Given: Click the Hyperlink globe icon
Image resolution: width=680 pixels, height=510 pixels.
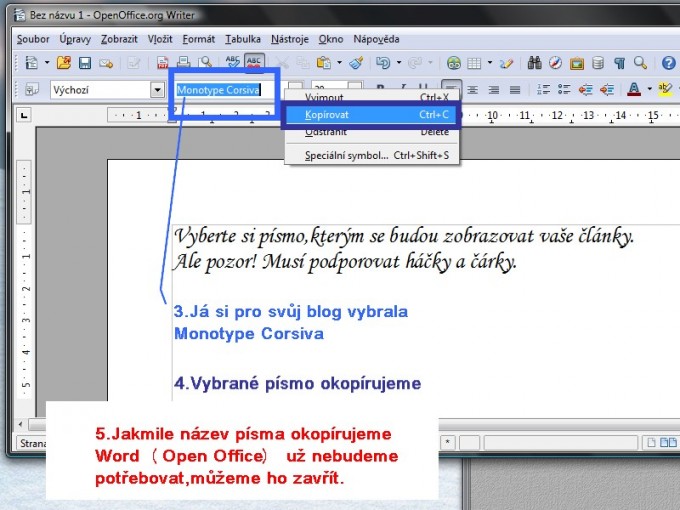Looking at the screenshot, I should pyautogui.click(x=454, y=63).
